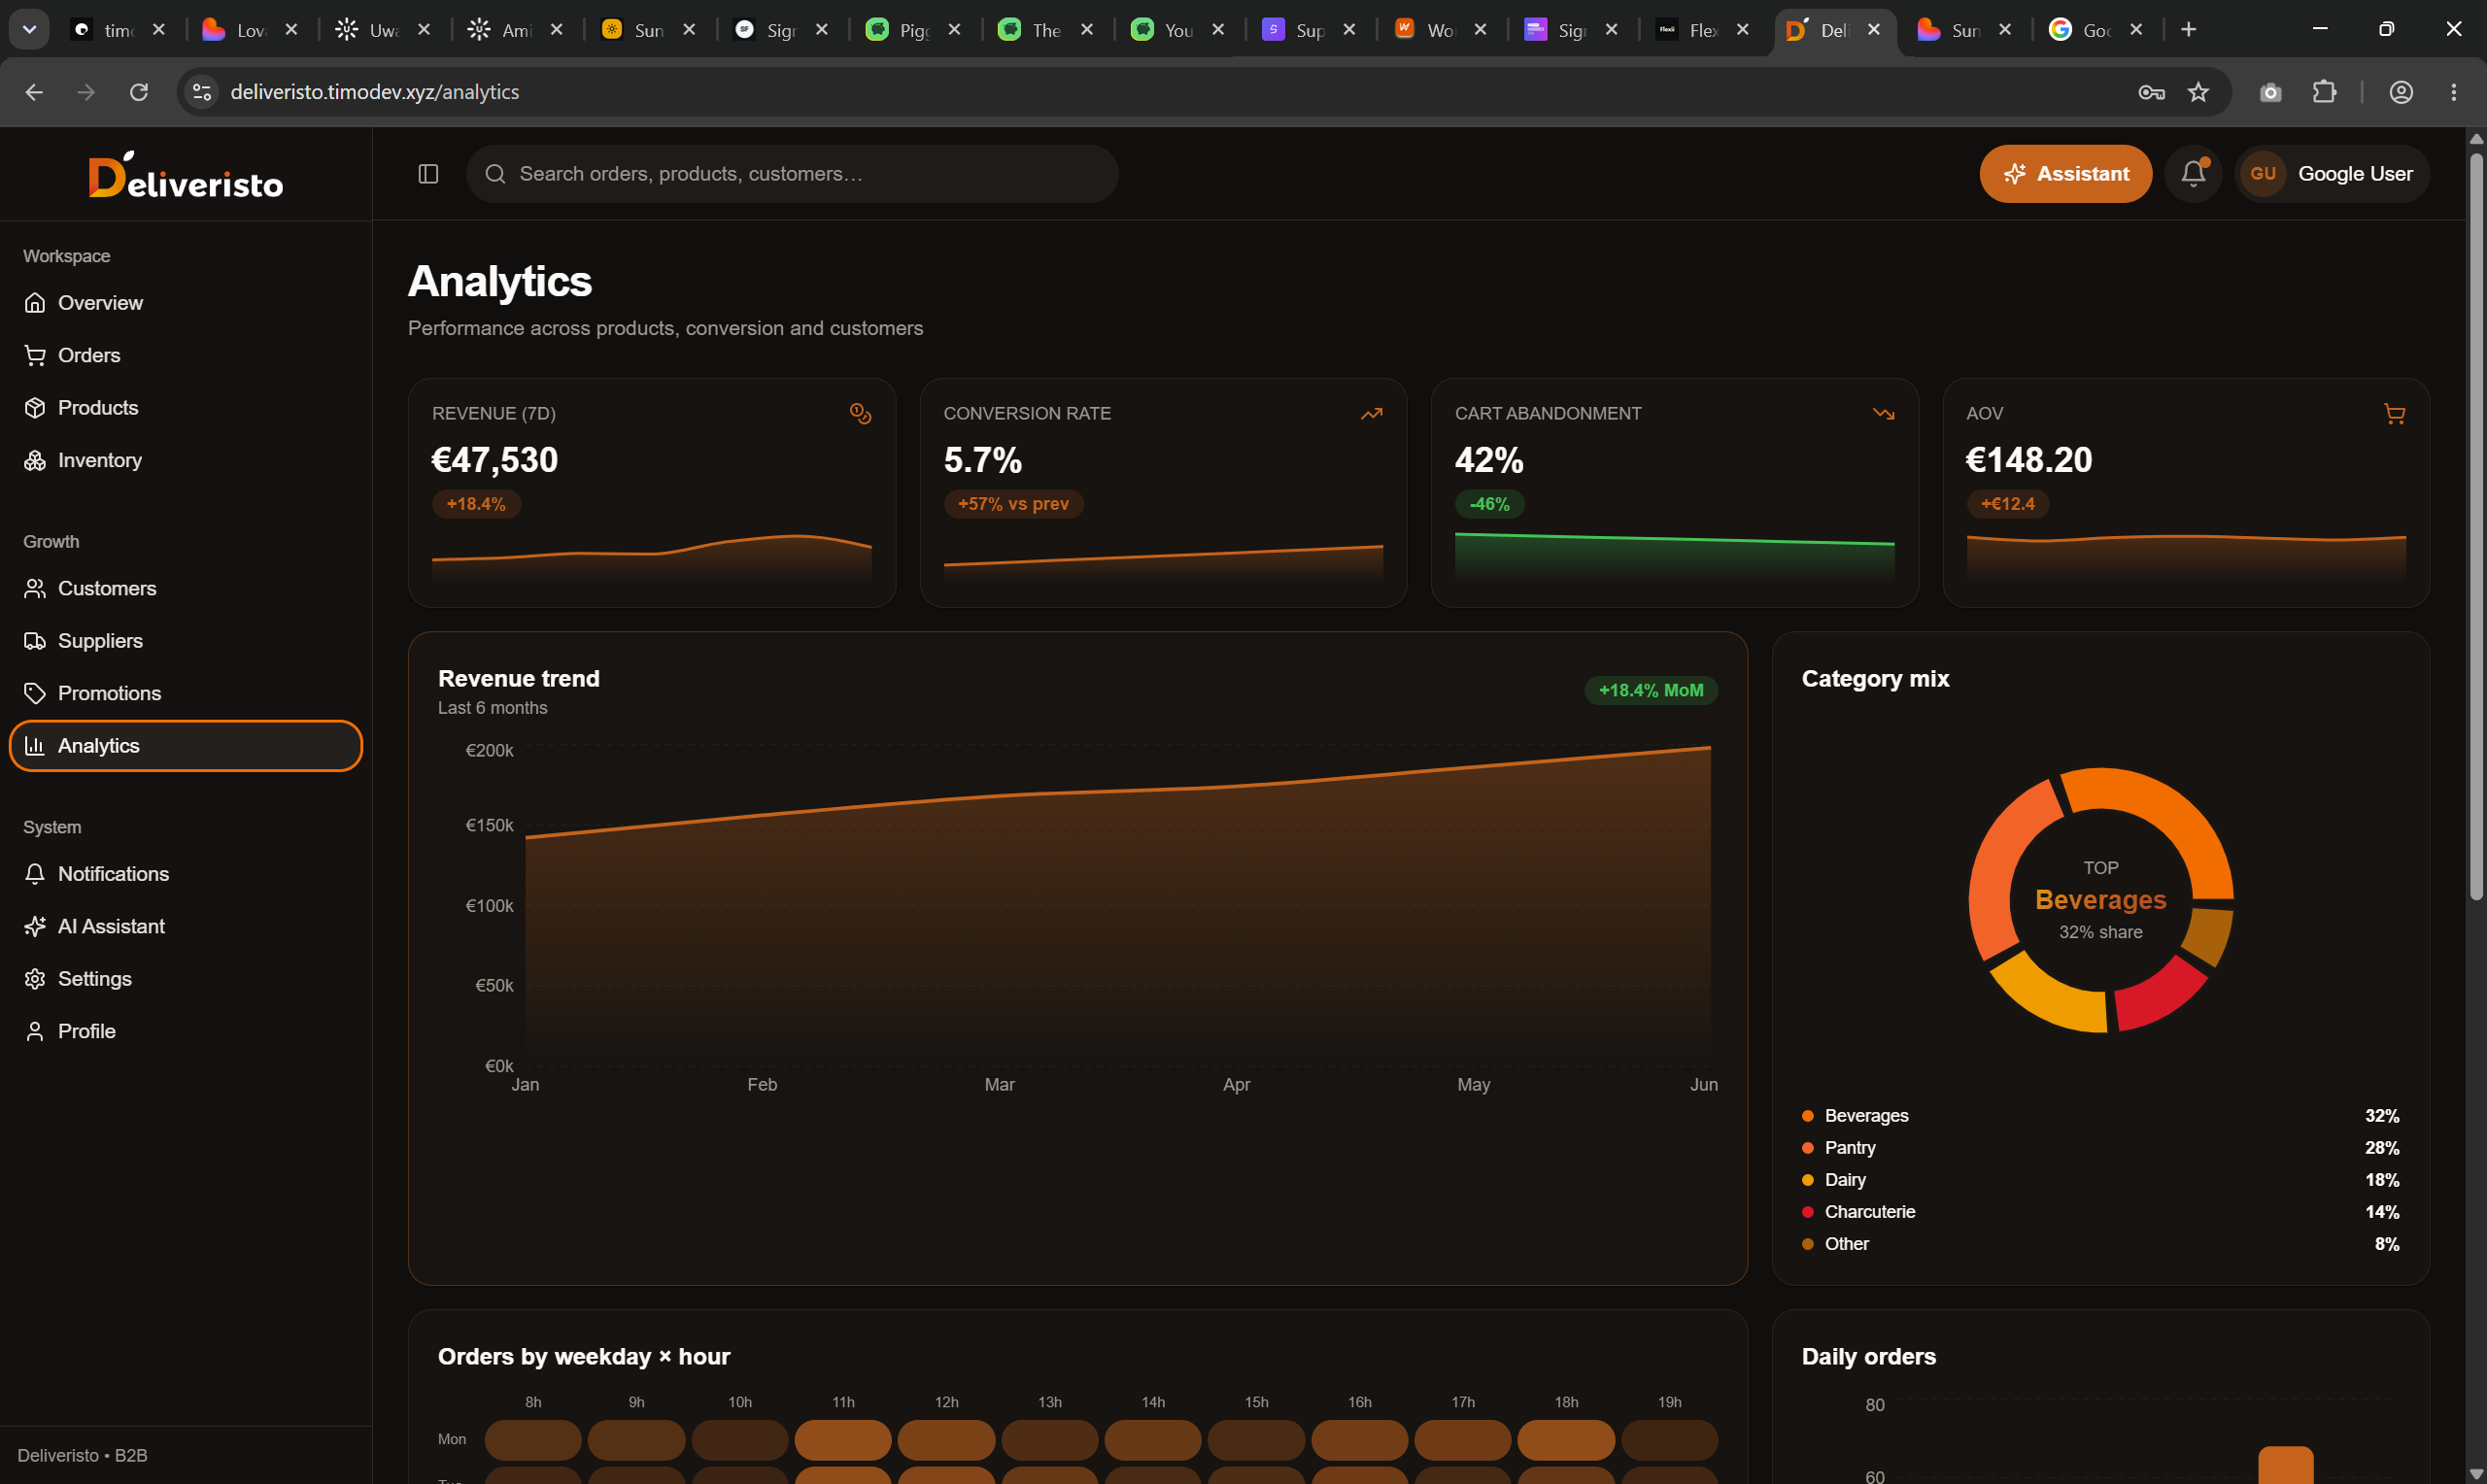The image size is (2487, 1484).
Task: Click the Promotions tag icon
Action: pos(35,693)
